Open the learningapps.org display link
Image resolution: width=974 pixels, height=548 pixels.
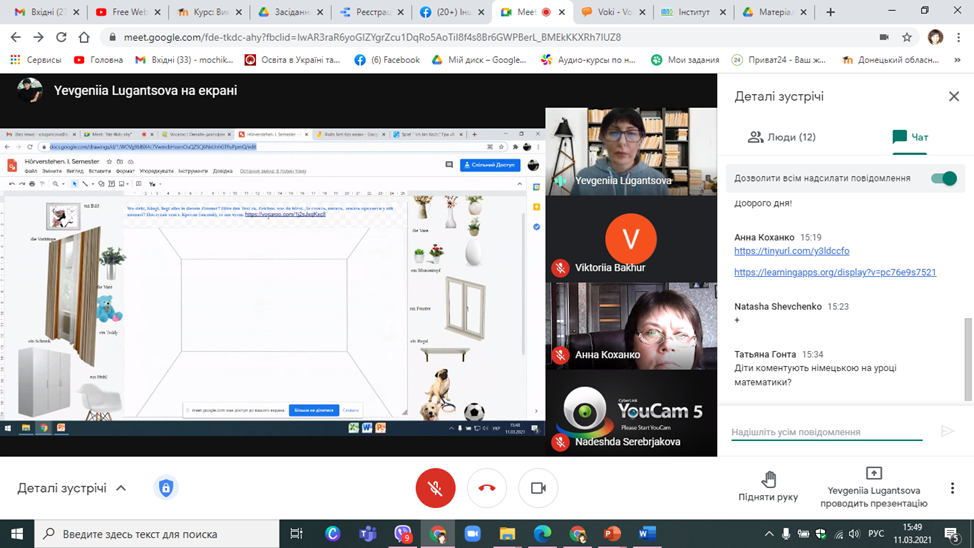[835, 272]
